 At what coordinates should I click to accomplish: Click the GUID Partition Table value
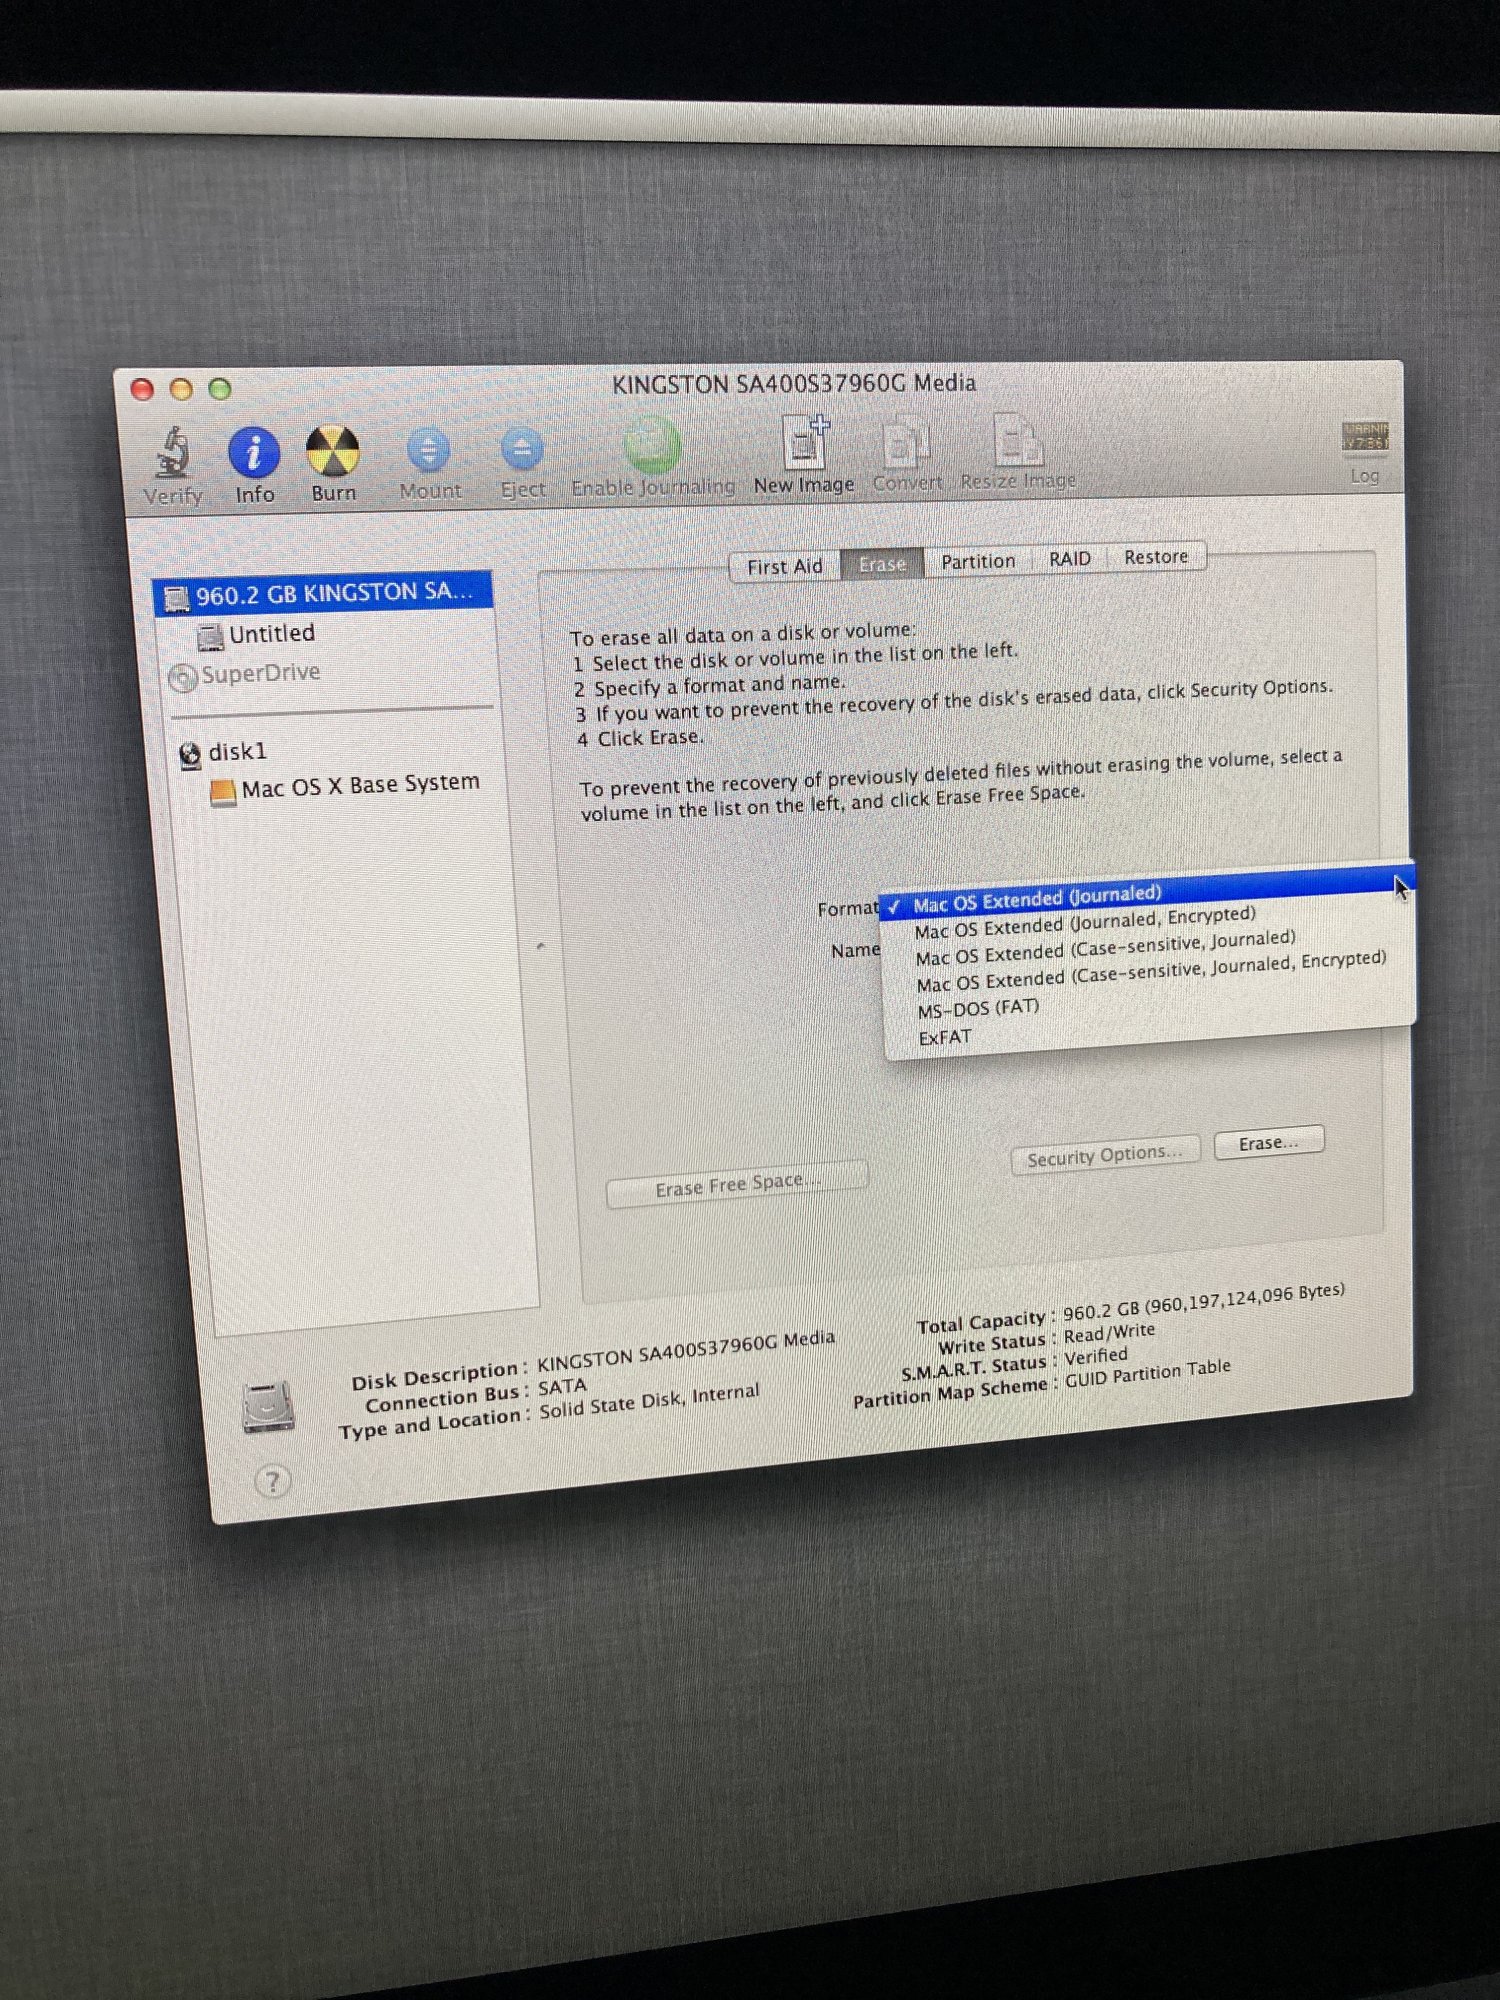point(1147,1372)
